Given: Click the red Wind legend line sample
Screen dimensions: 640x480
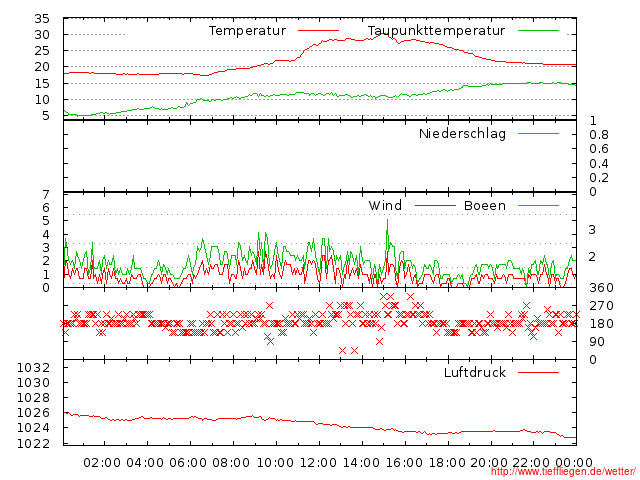Looking at the screenshot, I should (x=435, y=205).
